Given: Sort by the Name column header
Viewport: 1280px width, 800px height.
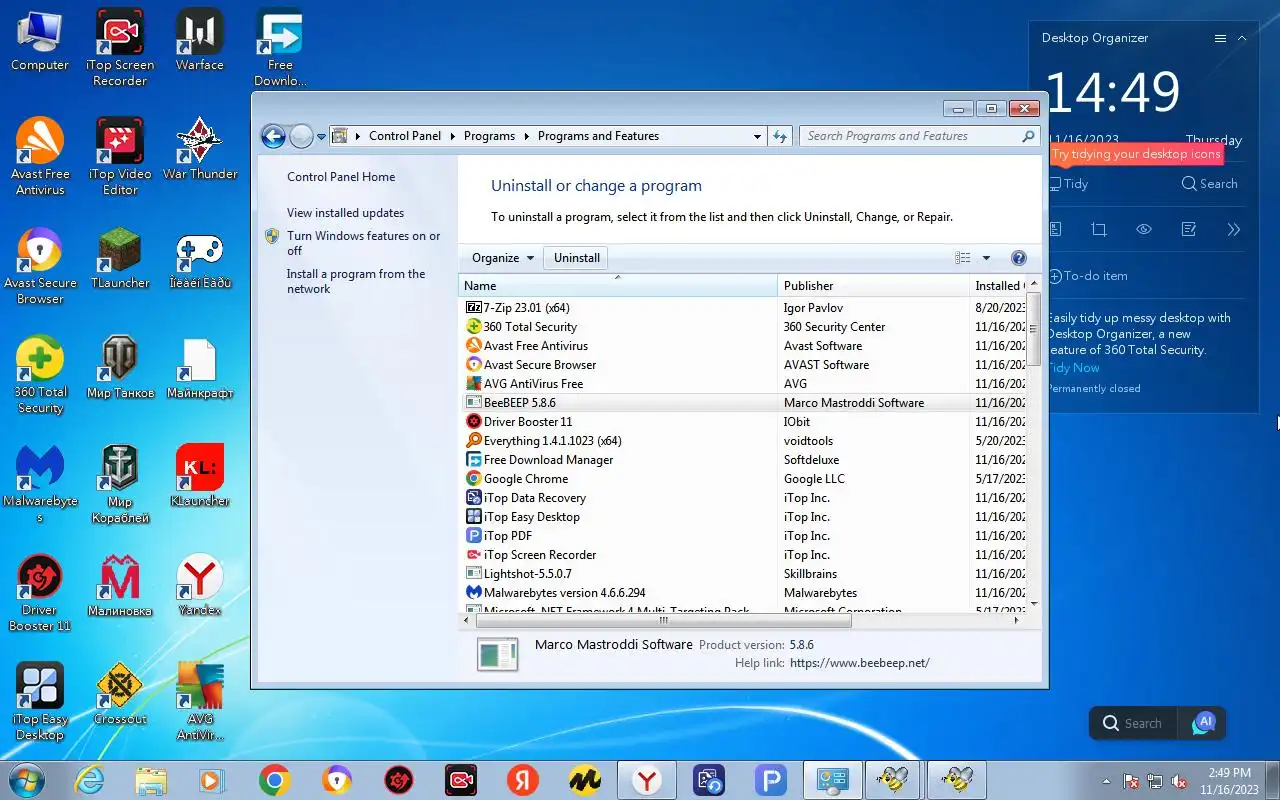Looking at the screenshot, I should (x=617, y=286).
